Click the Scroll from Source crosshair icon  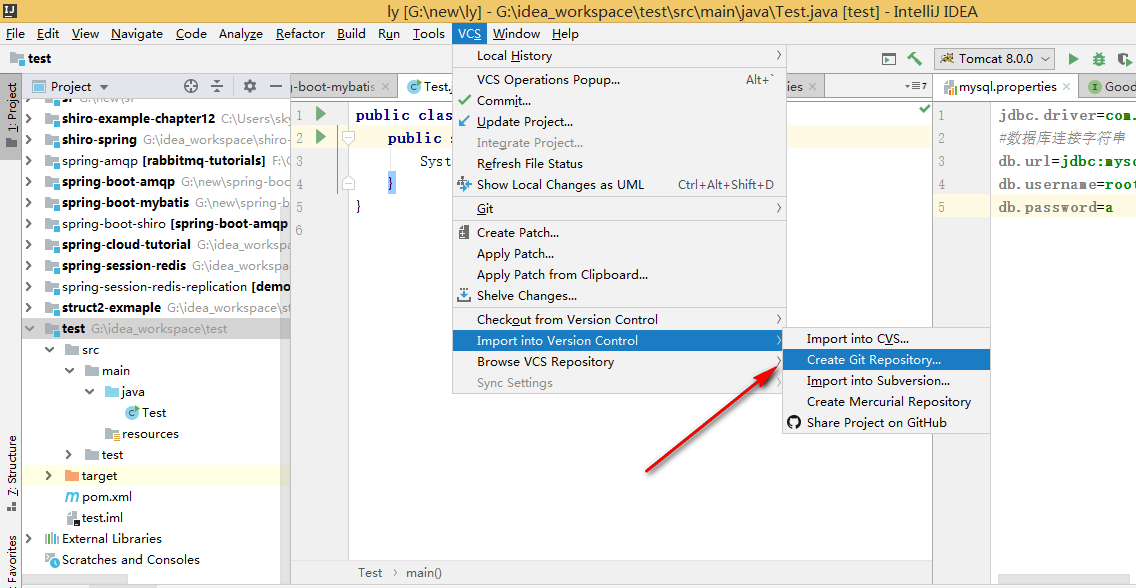coord(191,86)
